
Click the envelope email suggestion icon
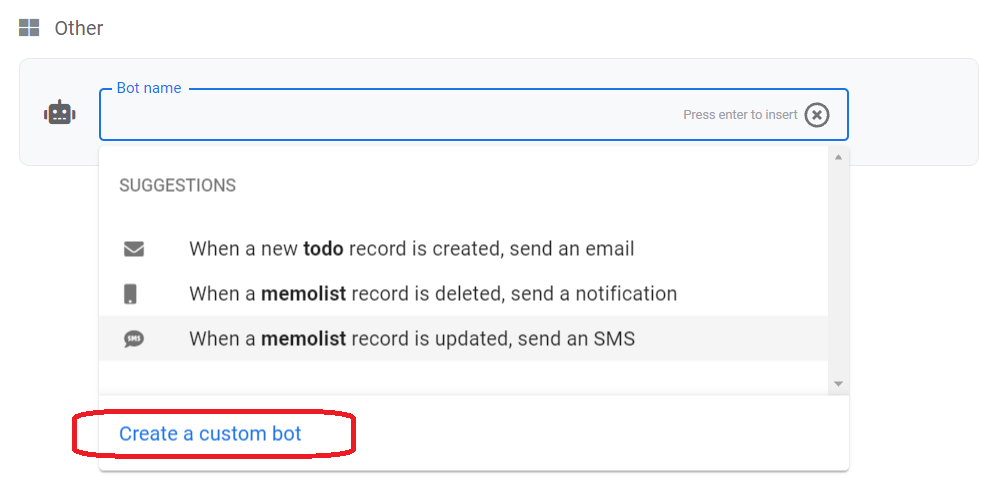134,249
